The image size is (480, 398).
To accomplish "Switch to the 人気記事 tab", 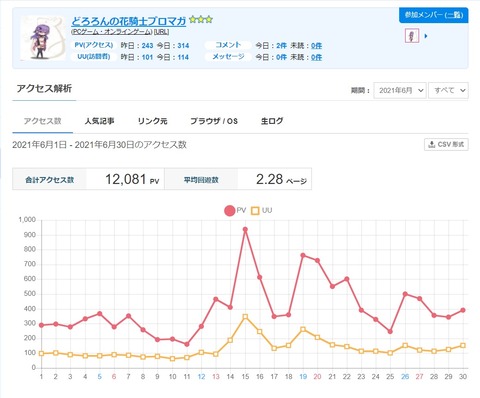I will click(x=99, y=121).
